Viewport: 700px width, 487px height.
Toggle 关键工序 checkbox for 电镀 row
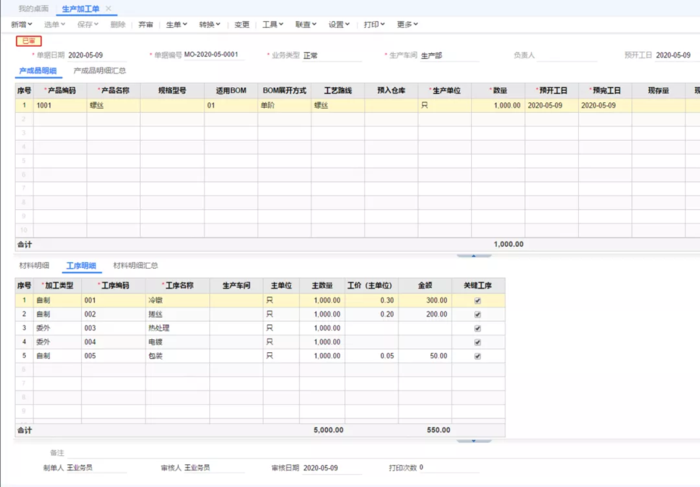478,342
